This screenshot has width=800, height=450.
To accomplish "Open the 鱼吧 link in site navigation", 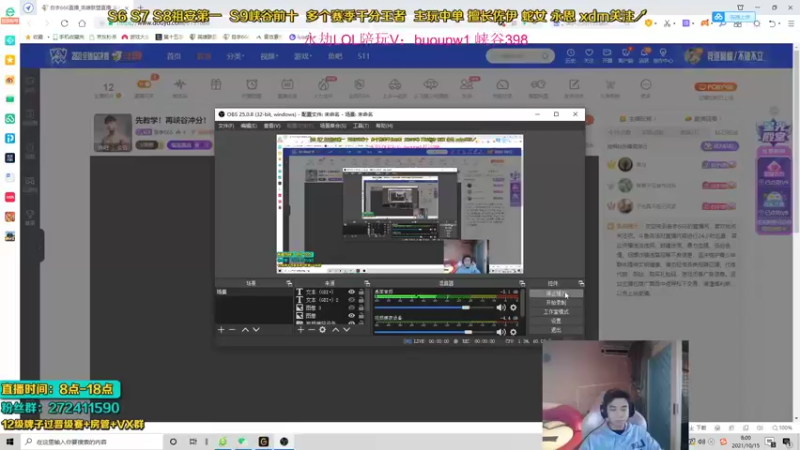I will [335, 56].
